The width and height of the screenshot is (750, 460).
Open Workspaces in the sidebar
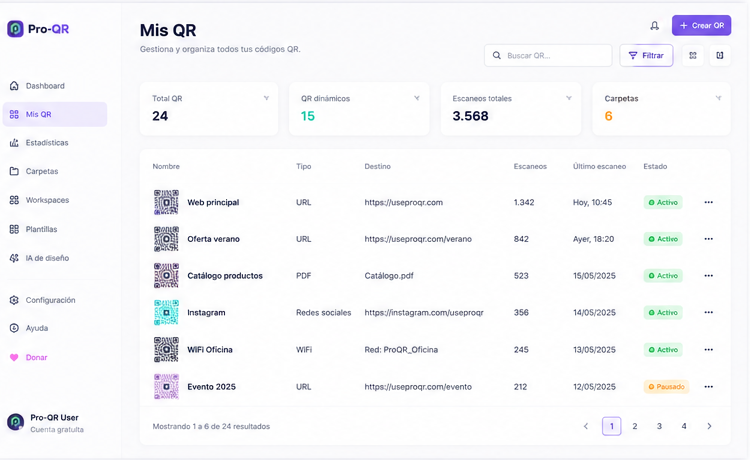[47, 200]
